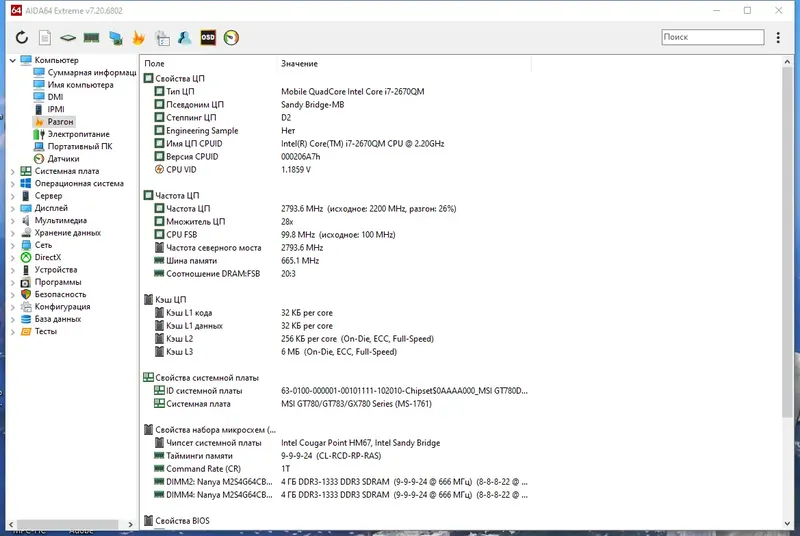Click the benchmark gauge toolbar icon

click(x=231, y=37)
